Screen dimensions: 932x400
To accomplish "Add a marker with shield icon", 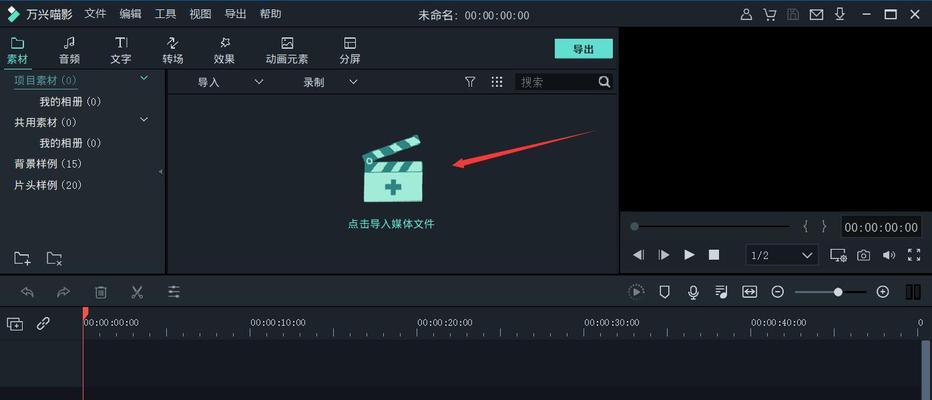I will 665,292.
